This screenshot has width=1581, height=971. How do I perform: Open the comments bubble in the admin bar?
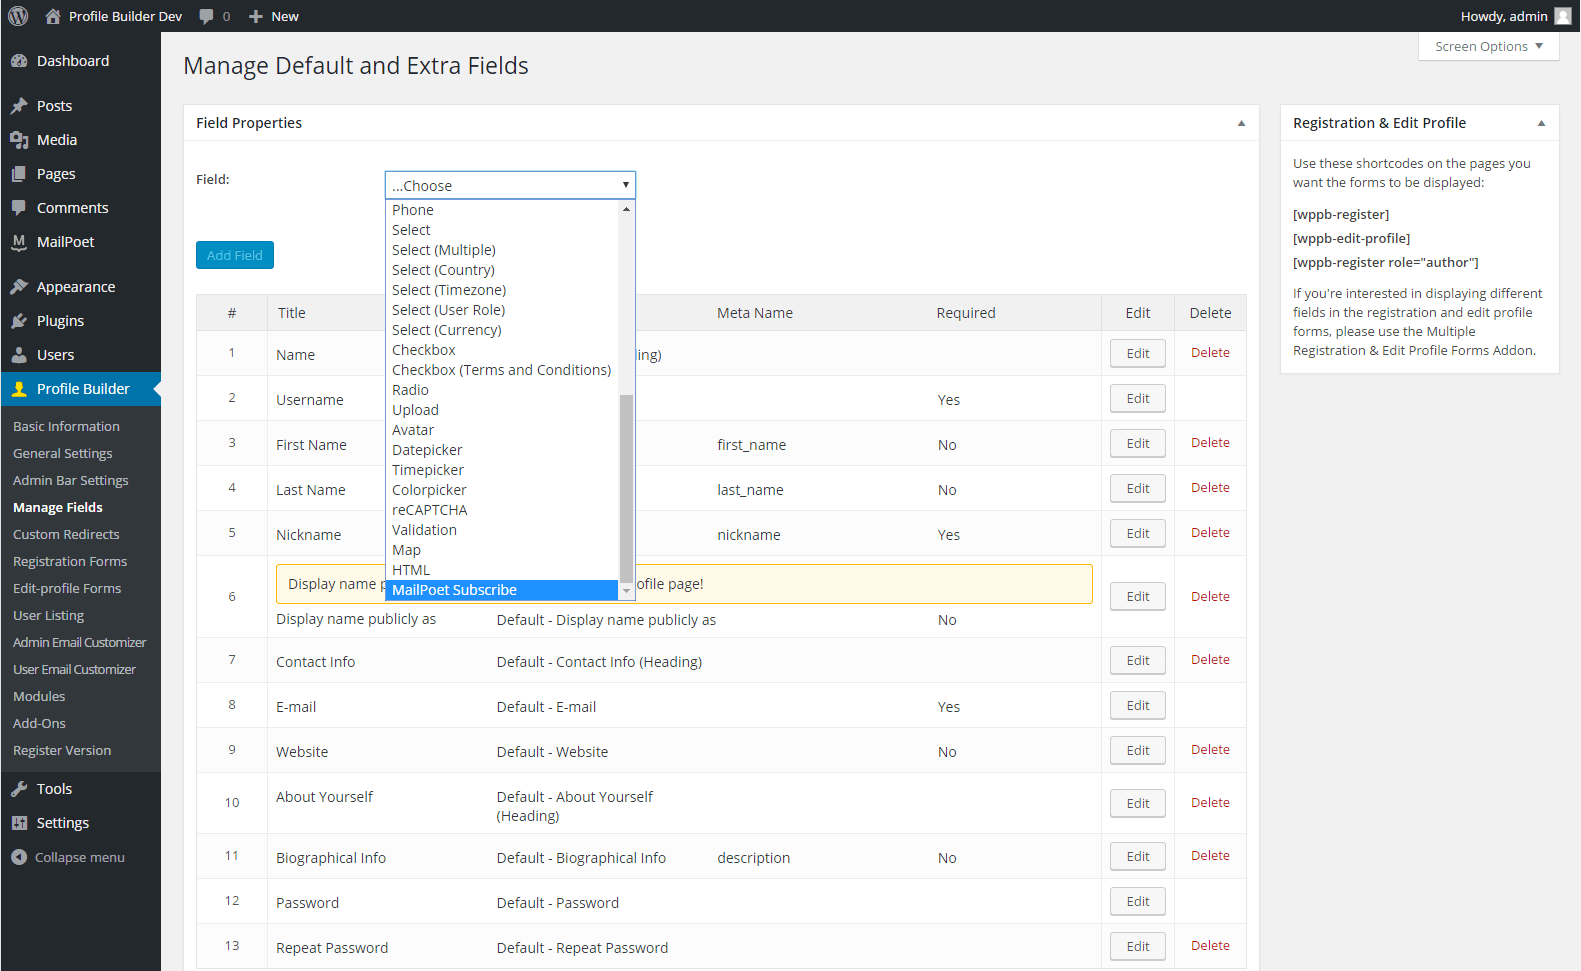pos(206,16)
